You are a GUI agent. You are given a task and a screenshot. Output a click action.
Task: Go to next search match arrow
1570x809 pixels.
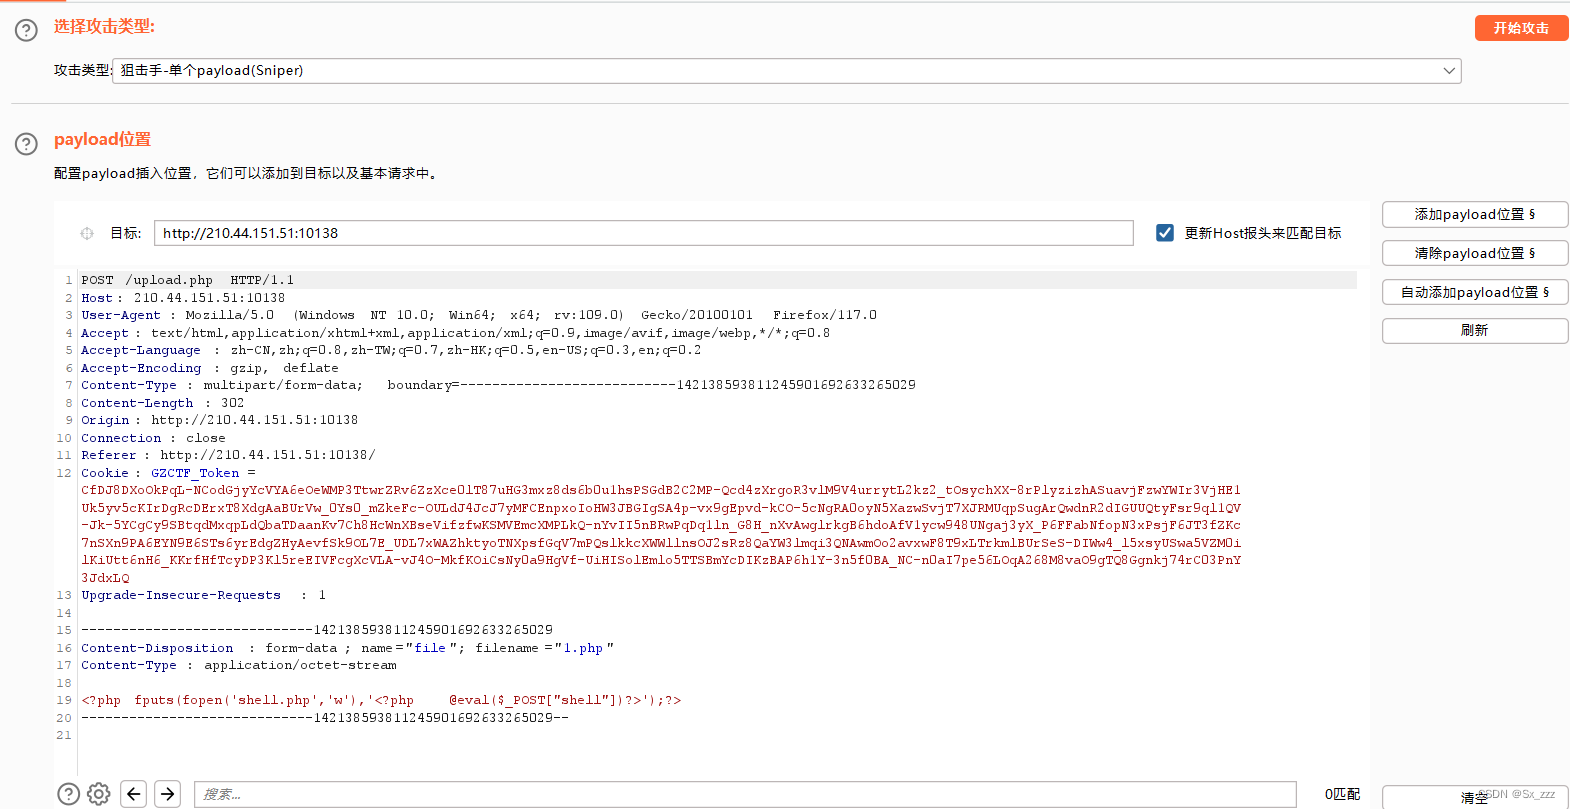point(168,794)
